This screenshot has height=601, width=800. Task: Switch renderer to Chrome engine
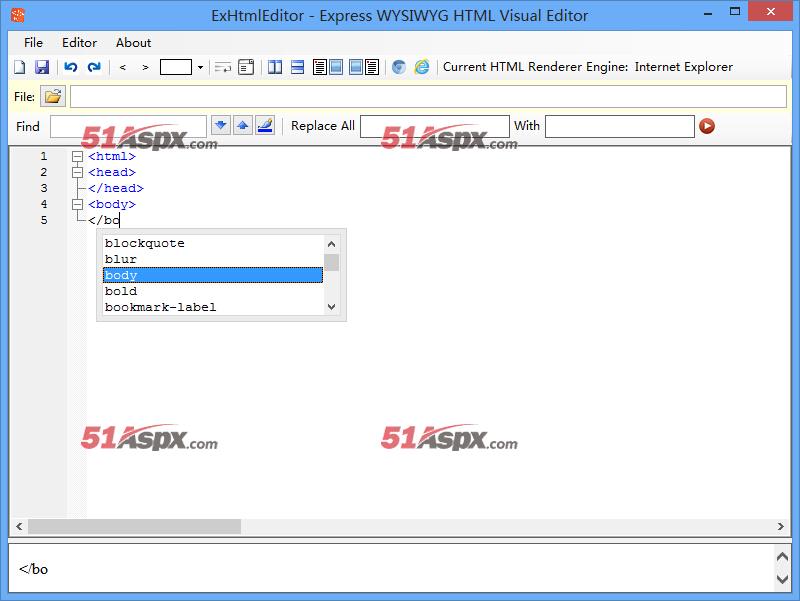pyautogui.click(x=399, y=67)
